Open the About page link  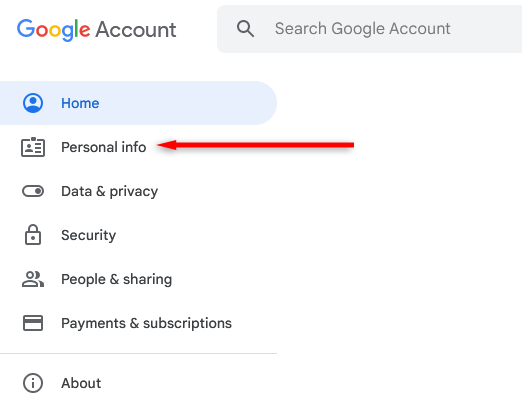click(138, 383)
